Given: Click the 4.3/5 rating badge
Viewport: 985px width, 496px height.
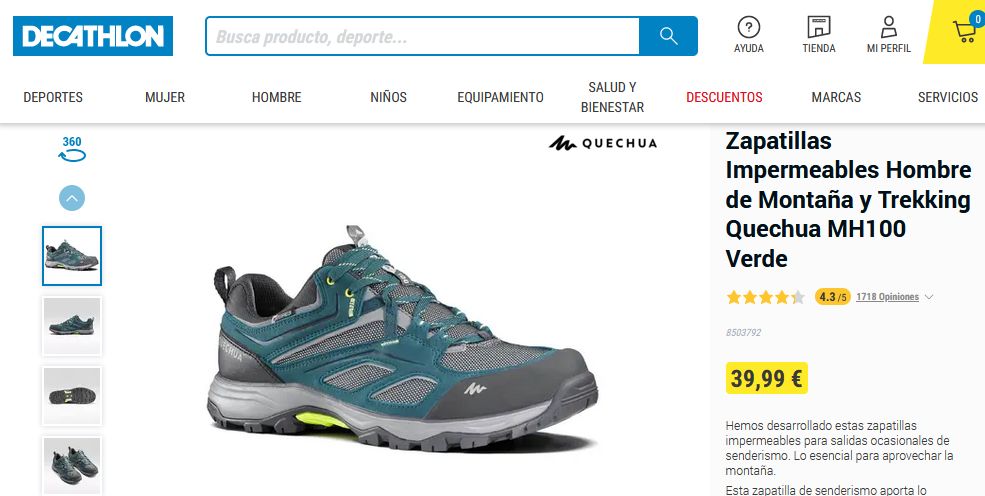Looking at the screenshot, I should pyautogui.click(x=832, y=296).
